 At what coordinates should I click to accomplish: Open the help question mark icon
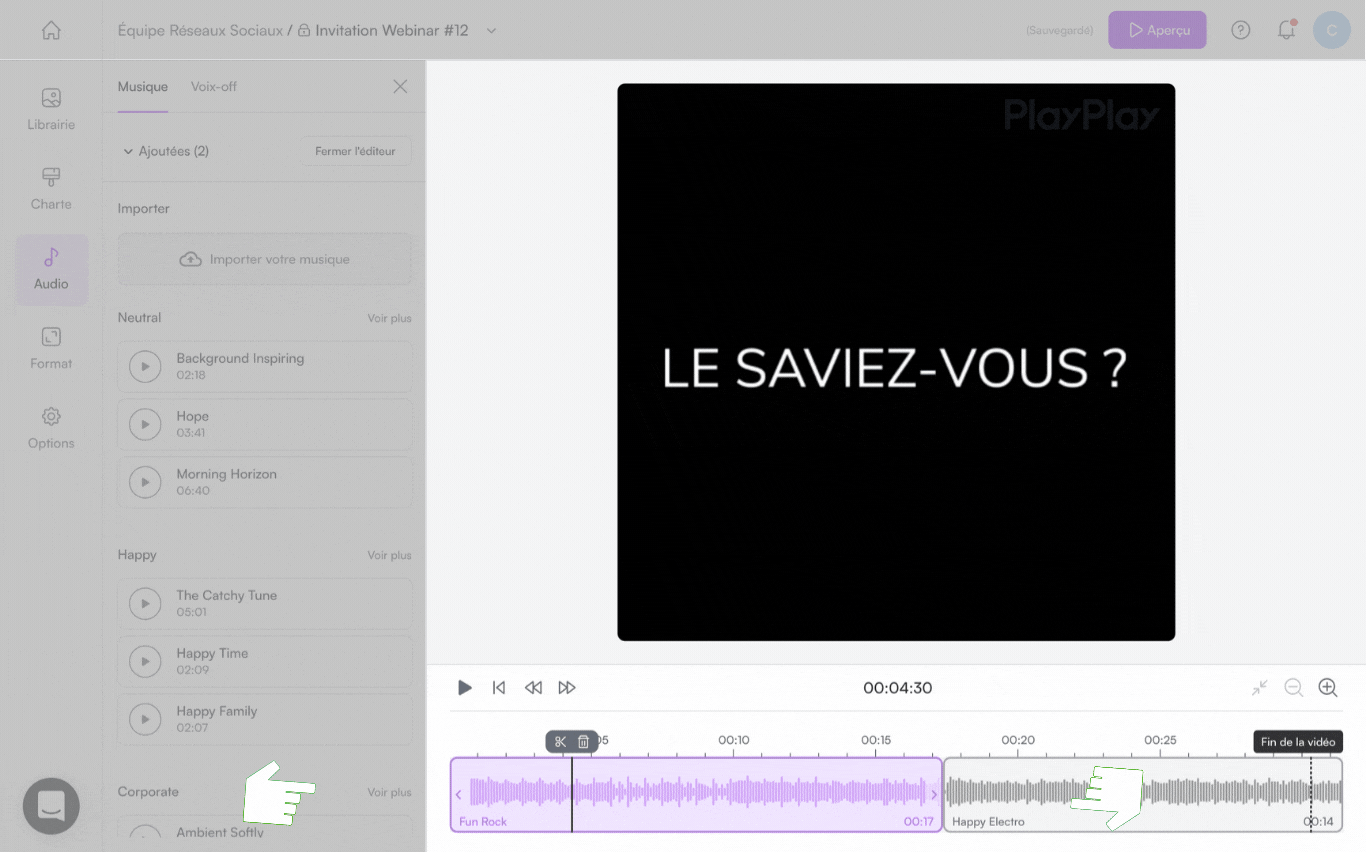(1241, 30)
